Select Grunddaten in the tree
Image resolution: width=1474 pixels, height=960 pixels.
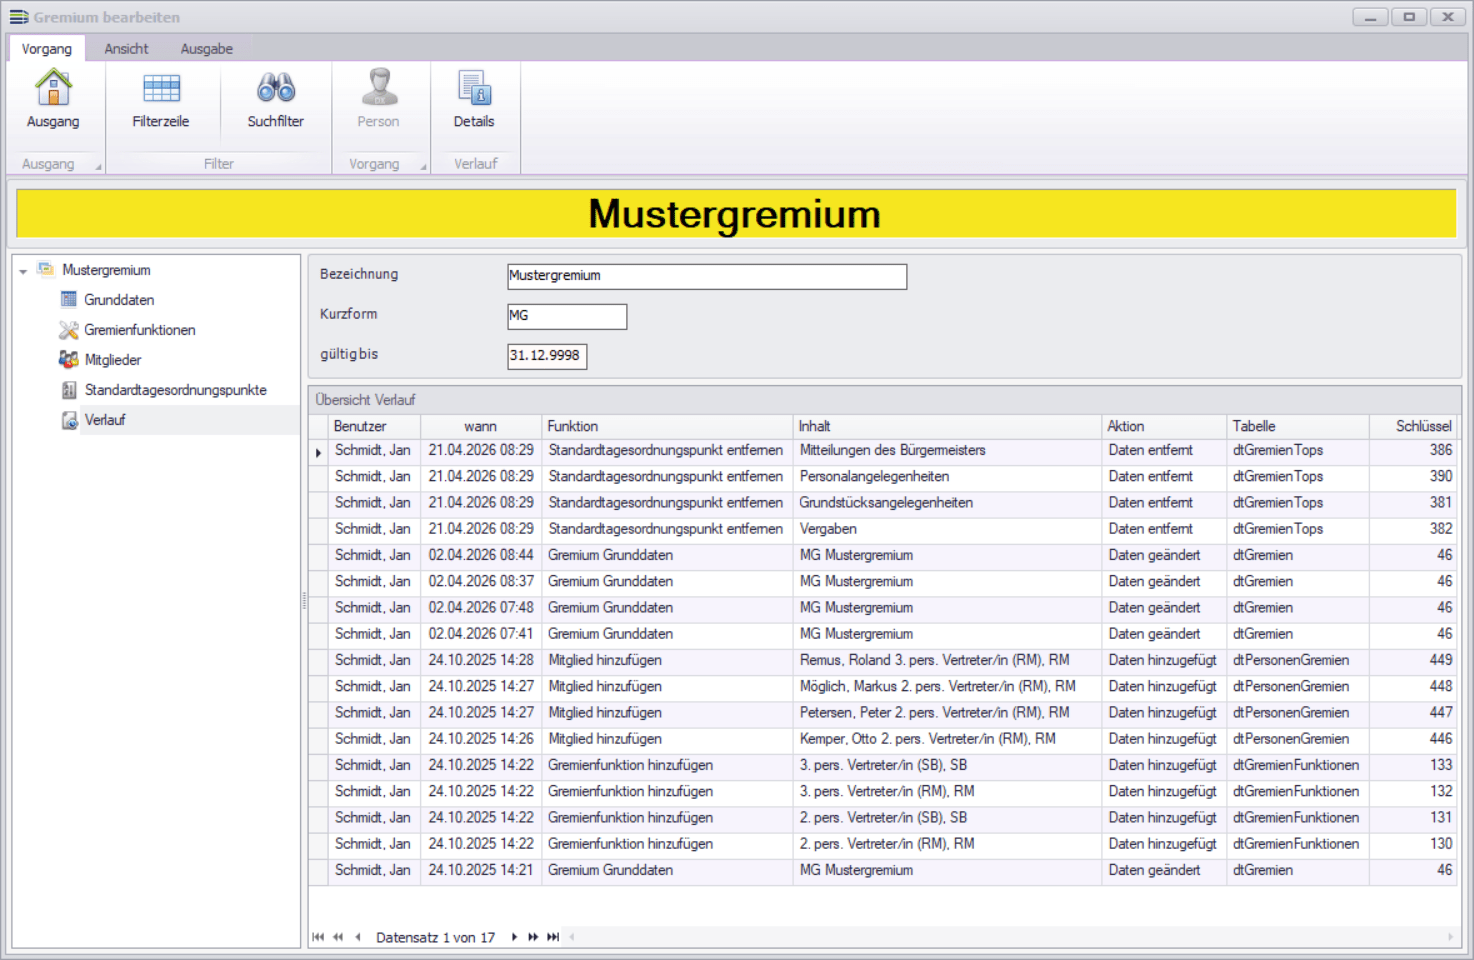tap(118, 300)
